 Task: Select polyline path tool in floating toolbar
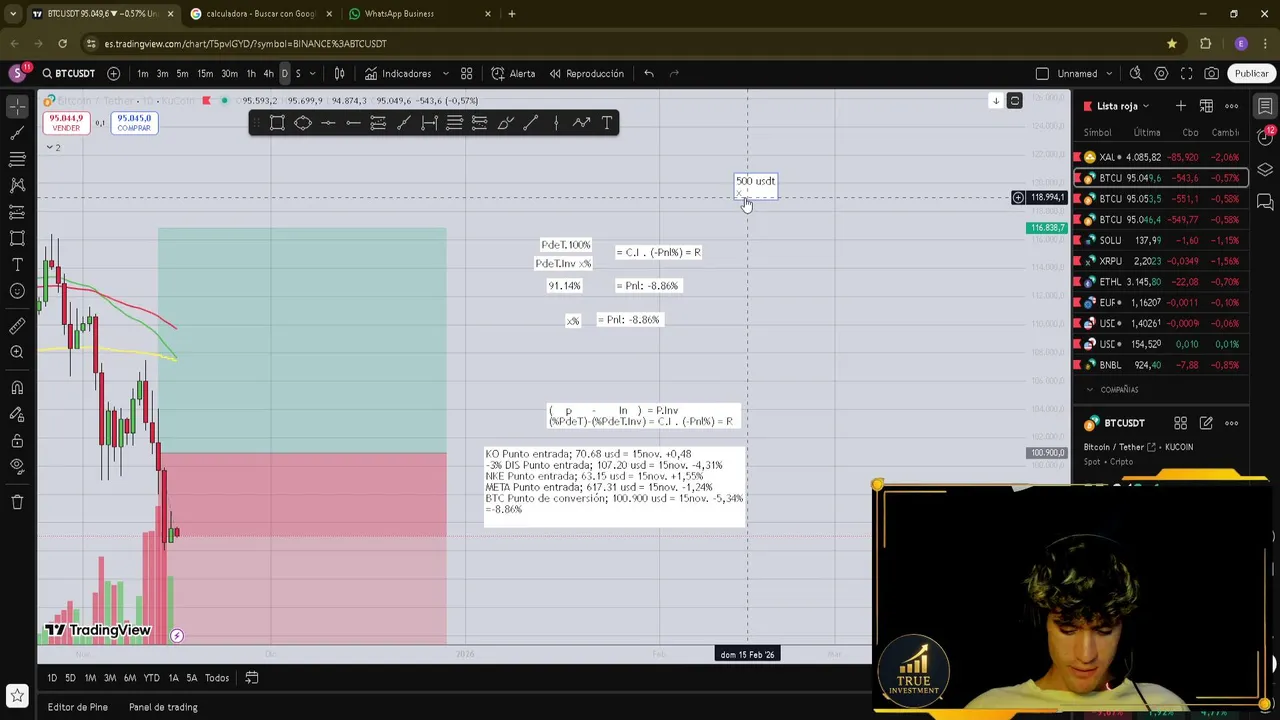click(x=581, y=123)
